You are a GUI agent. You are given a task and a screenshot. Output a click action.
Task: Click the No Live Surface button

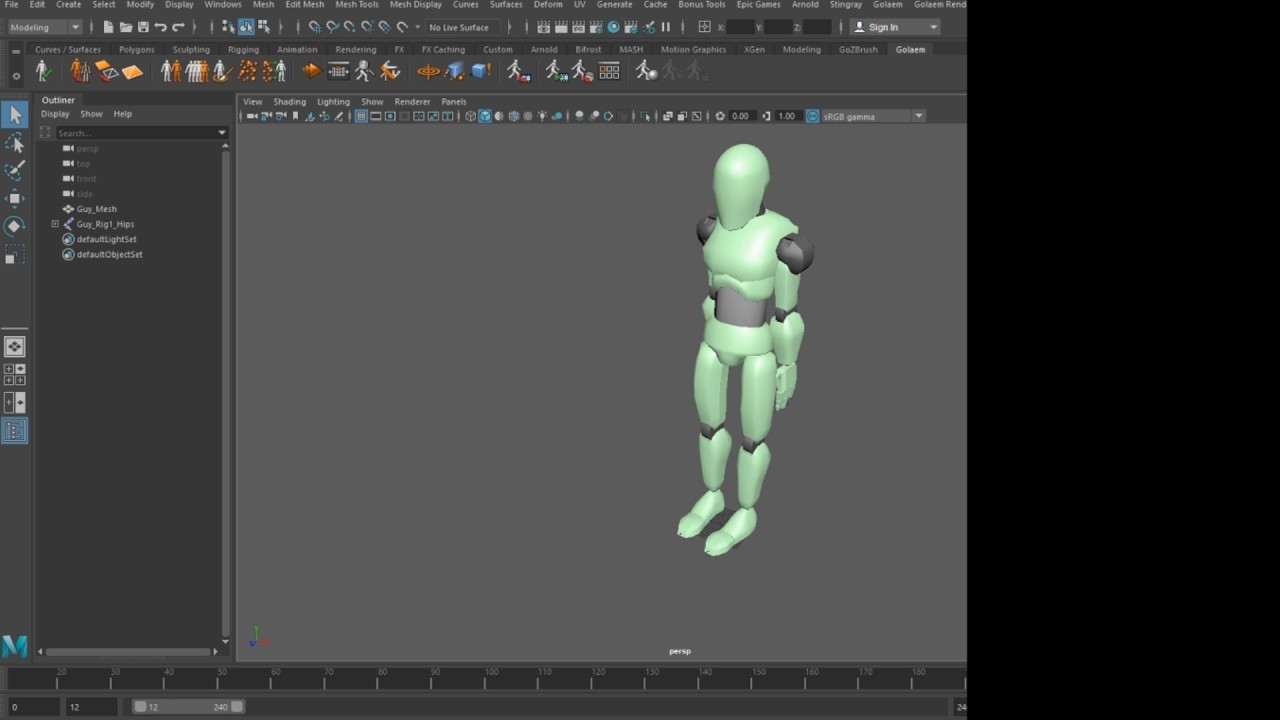pyautogui.click(x=458, y=27)
